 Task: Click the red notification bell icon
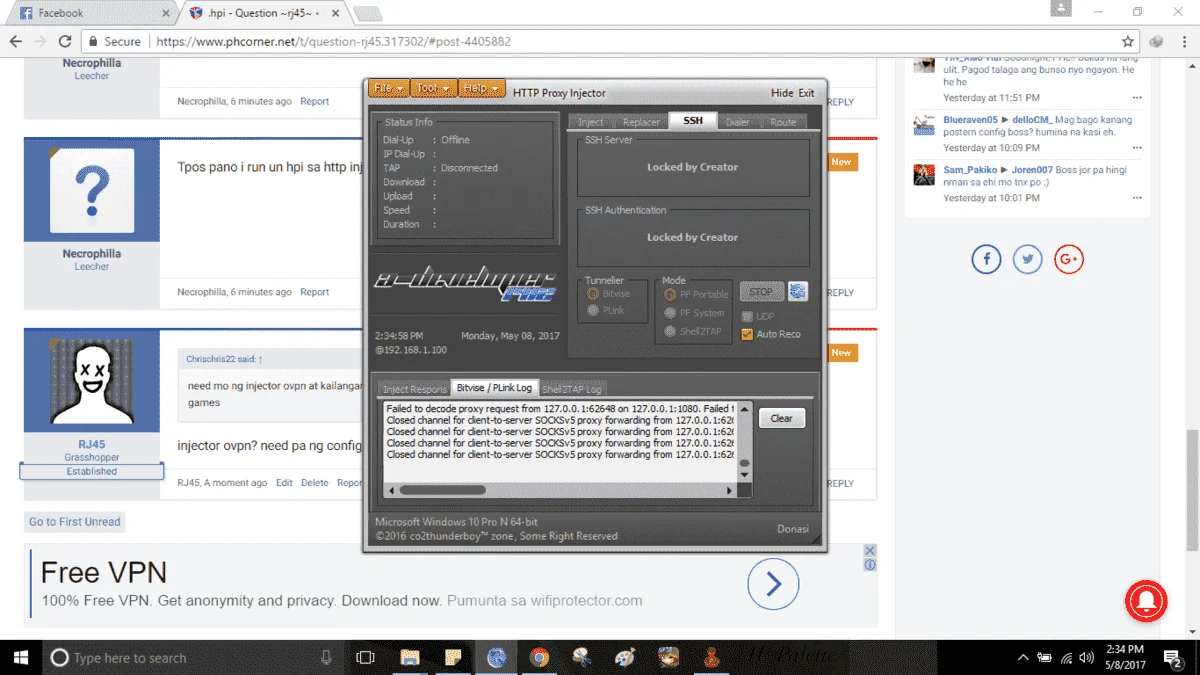pos(1147,599)
